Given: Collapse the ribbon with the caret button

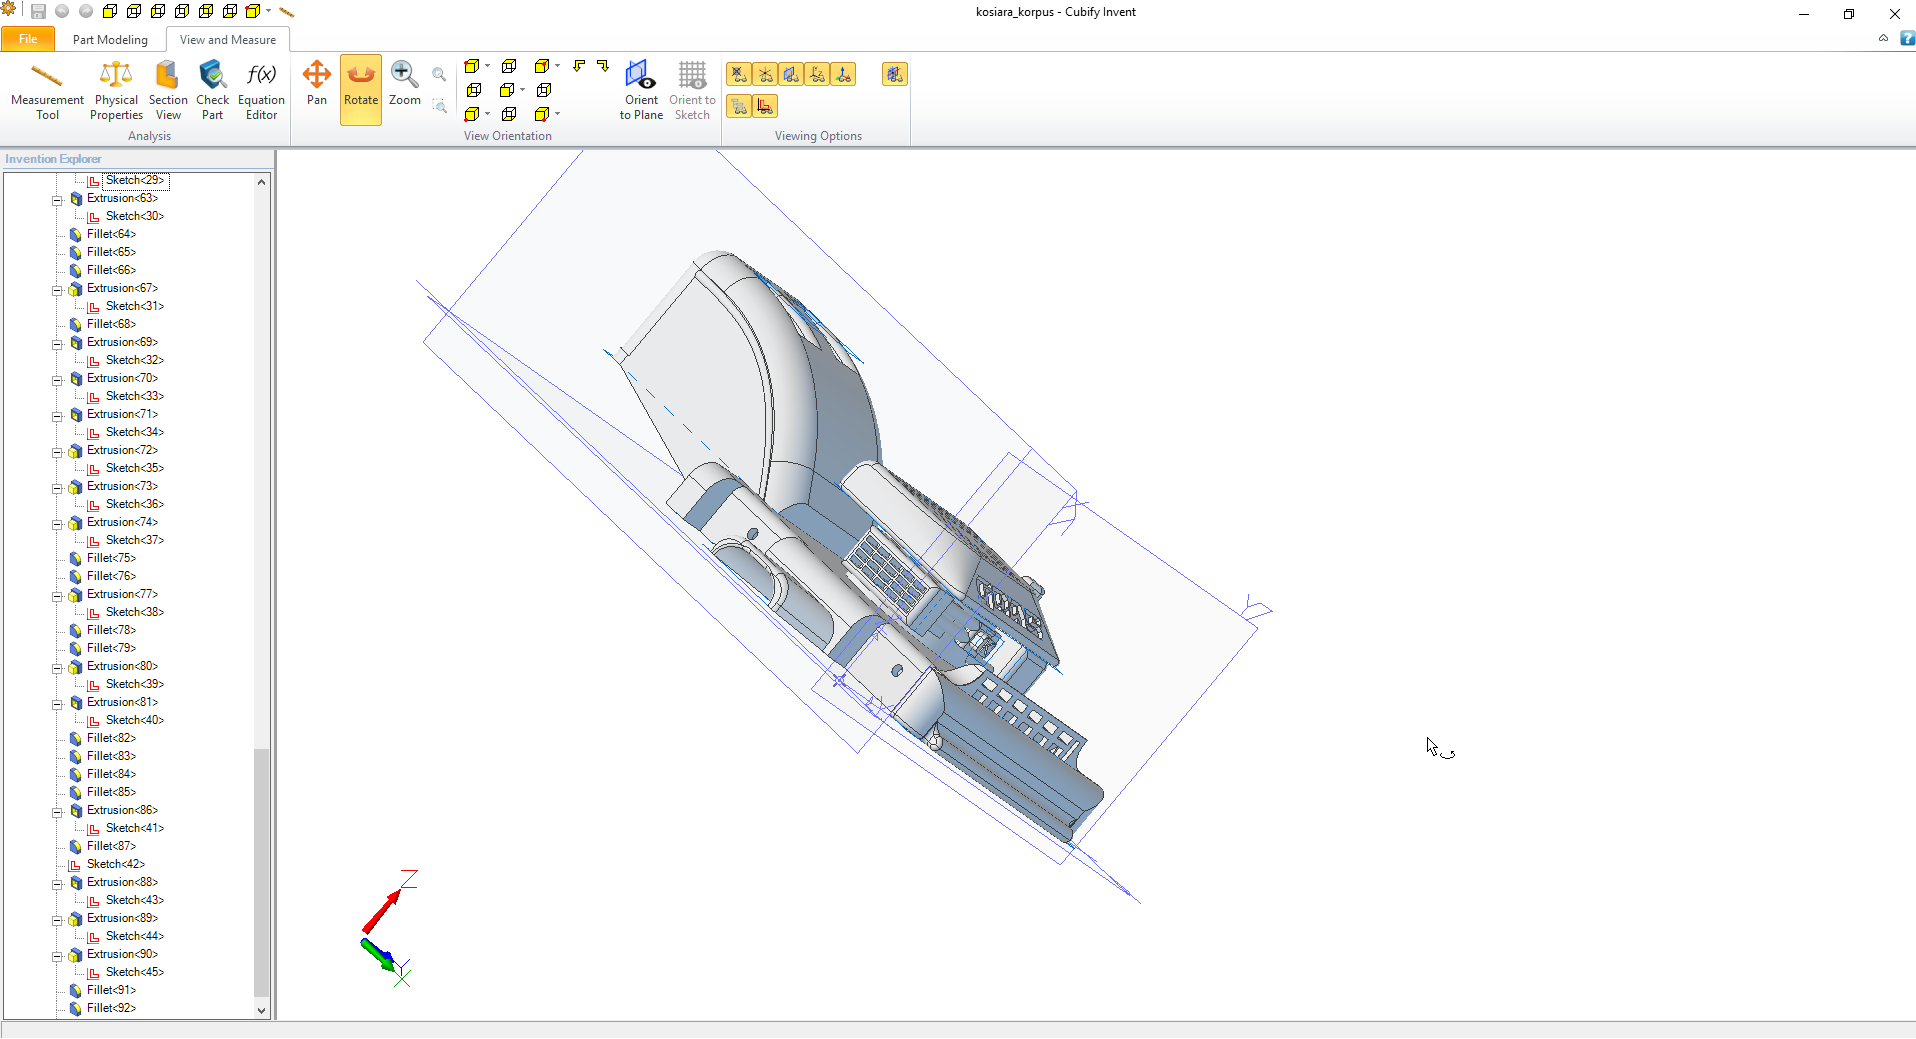Looking at the screenshot, I should pos(1883,38).
